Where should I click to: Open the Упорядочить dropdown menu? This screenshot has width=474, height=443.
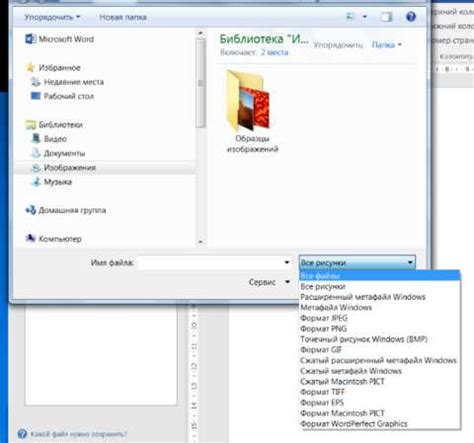pos(52,17)
